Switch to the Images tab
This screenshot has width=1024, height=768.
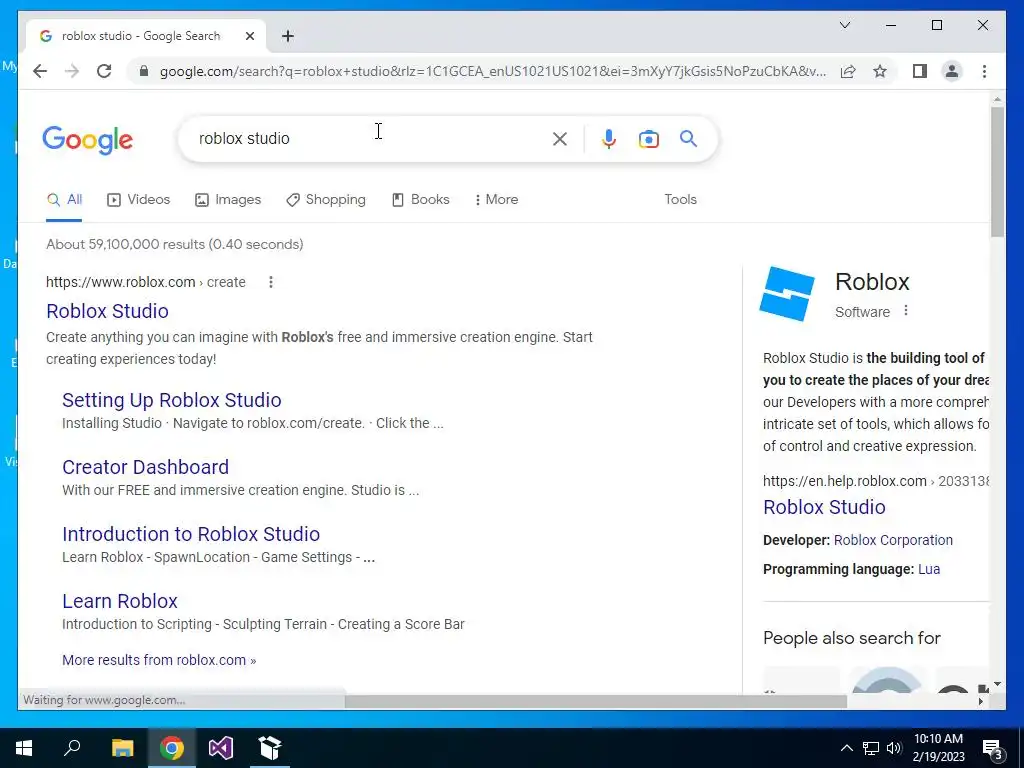228,200
